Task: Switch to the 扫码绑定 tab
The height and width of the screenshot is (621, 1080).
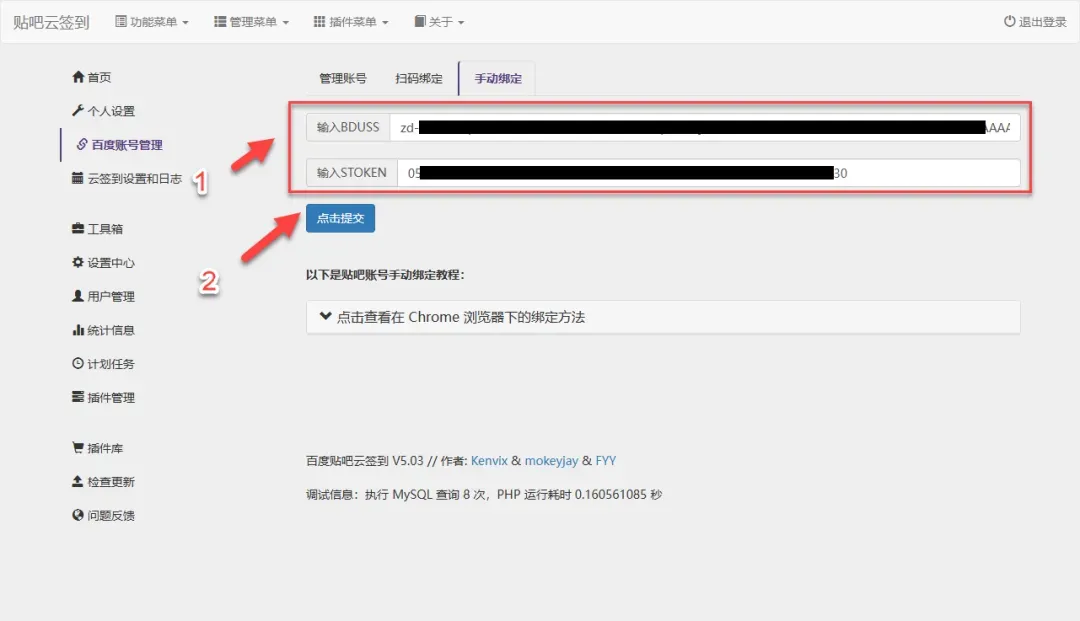Action: 418,78
